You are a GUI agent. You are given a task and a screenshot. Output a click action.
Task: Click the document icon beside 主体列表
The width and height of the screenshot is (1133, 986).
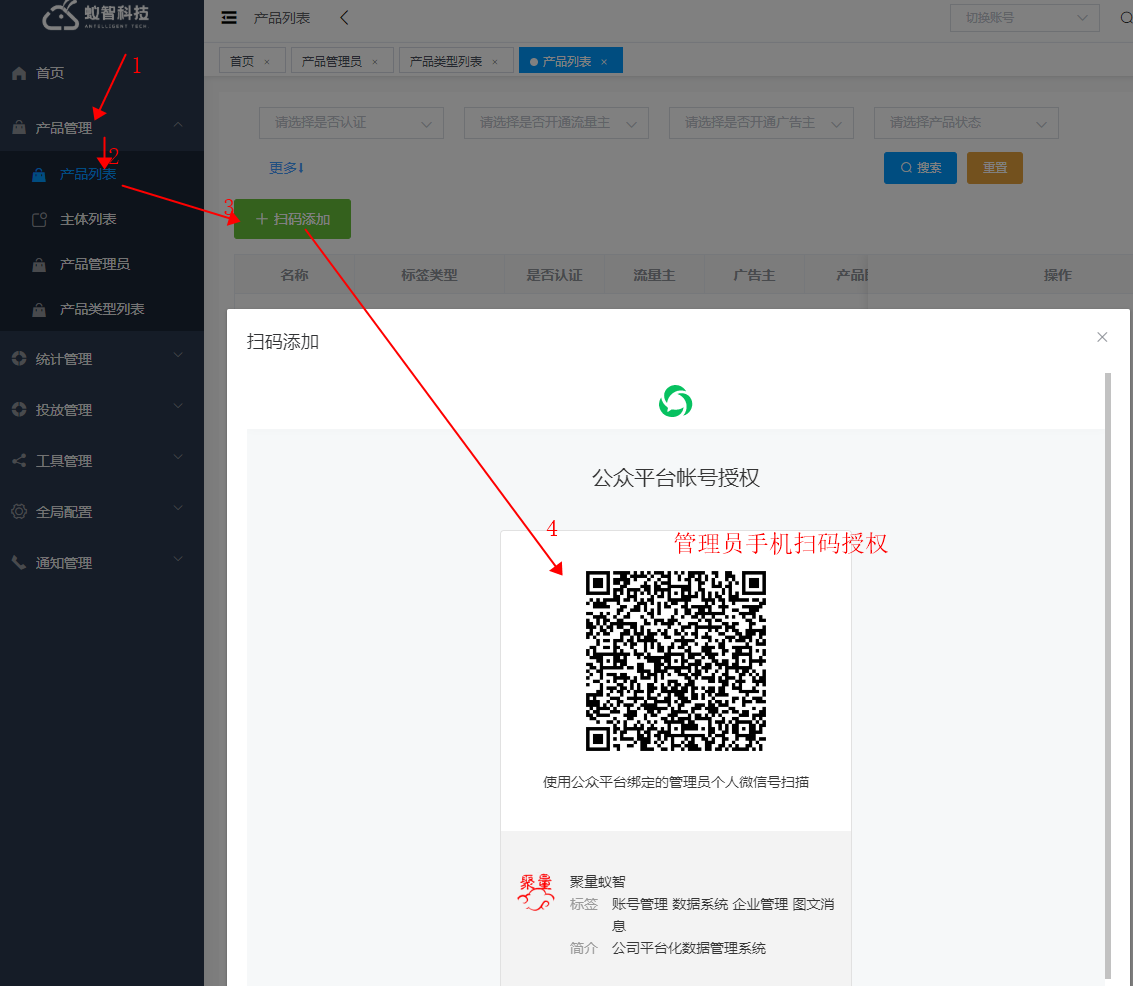pos(40,220)
